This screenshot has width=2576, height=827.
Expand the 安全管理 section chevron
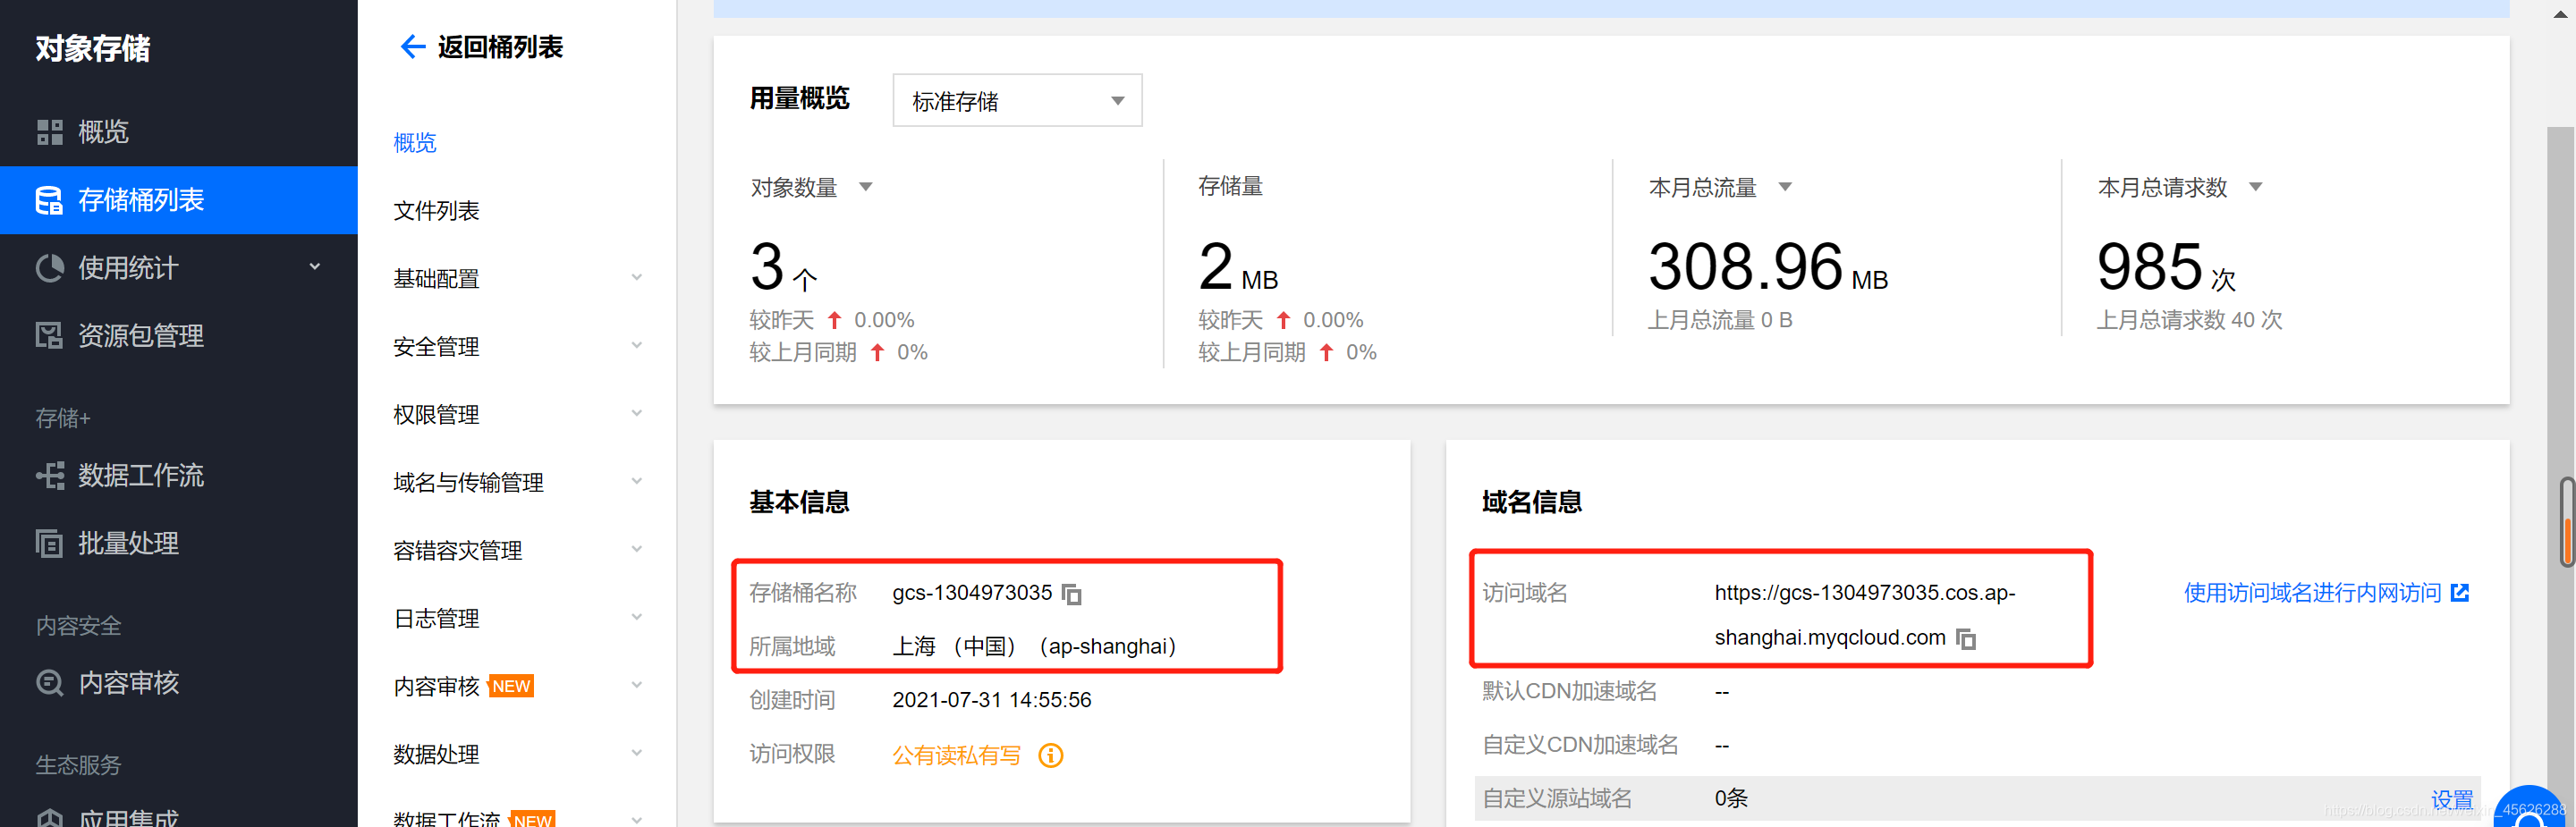(x=638, y=344)
